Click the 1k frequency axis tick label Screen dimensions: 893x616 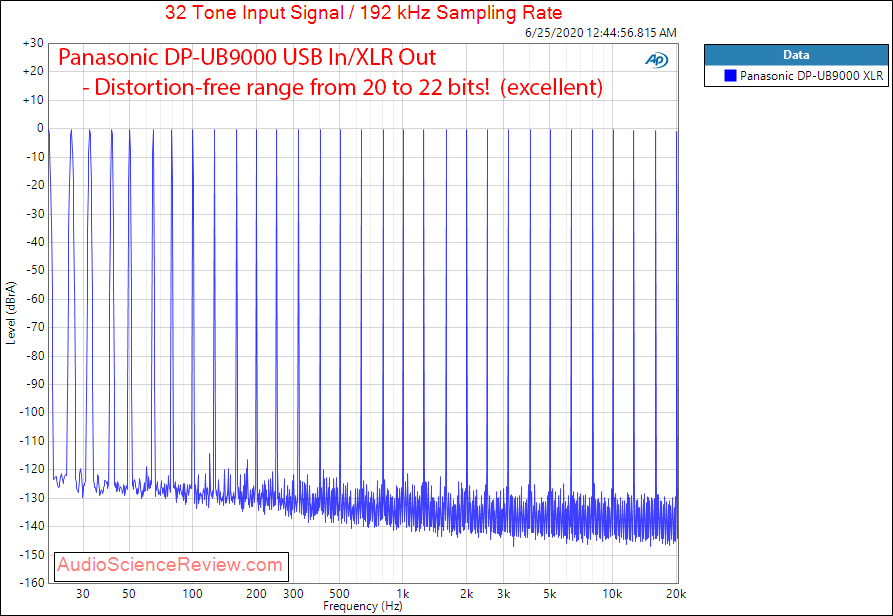(403, 594)
